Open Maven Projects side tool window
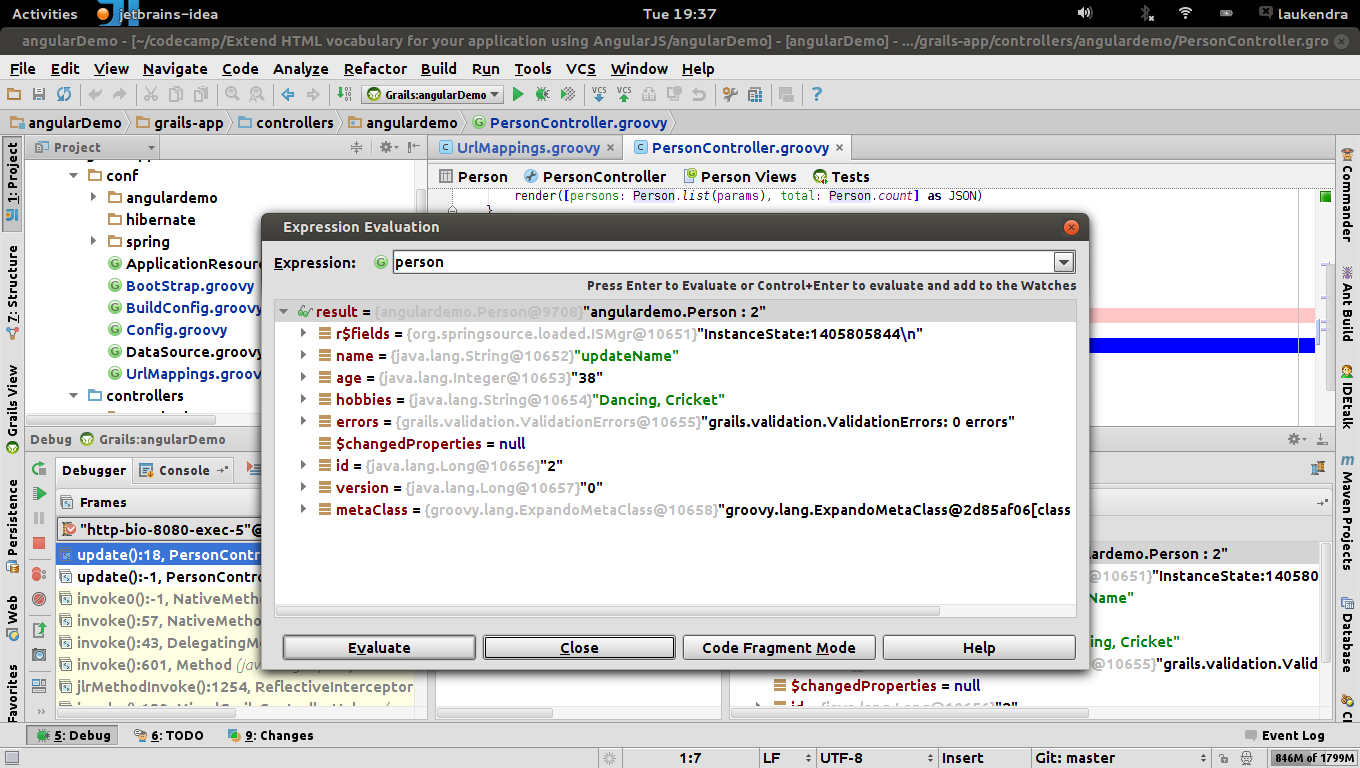The image size is (1360, 768). 1347,511
